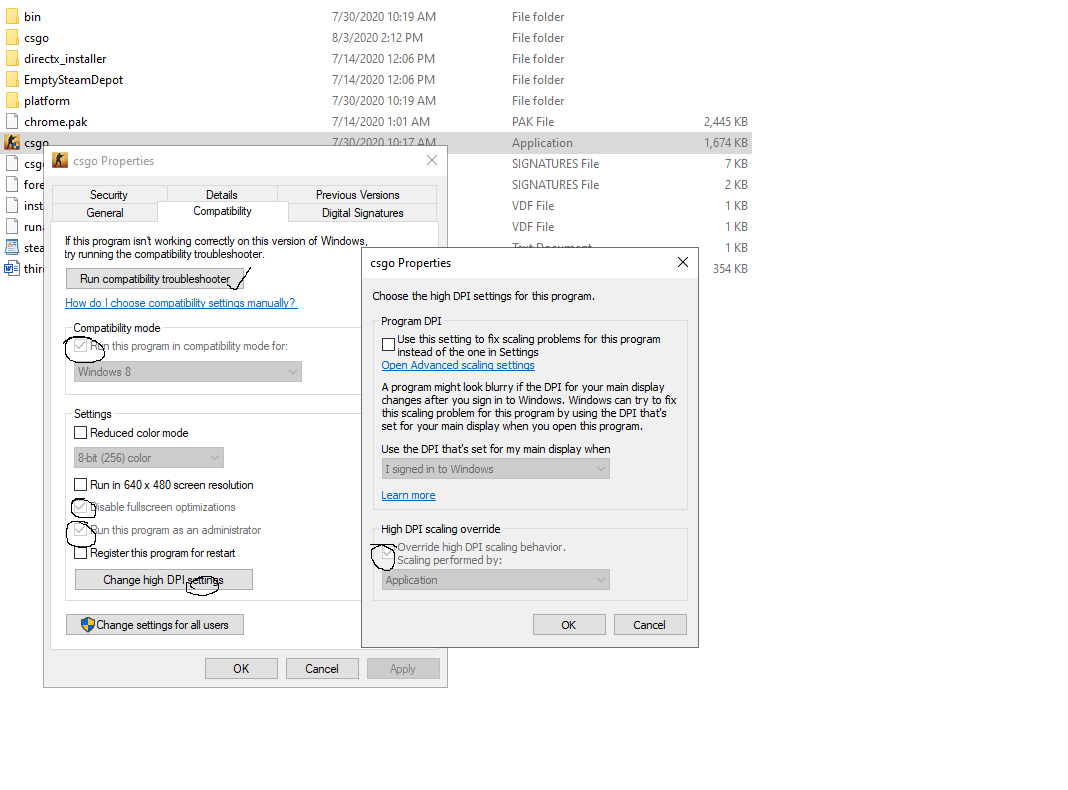Open the Application scaling dropdown

tap(495, 580)
